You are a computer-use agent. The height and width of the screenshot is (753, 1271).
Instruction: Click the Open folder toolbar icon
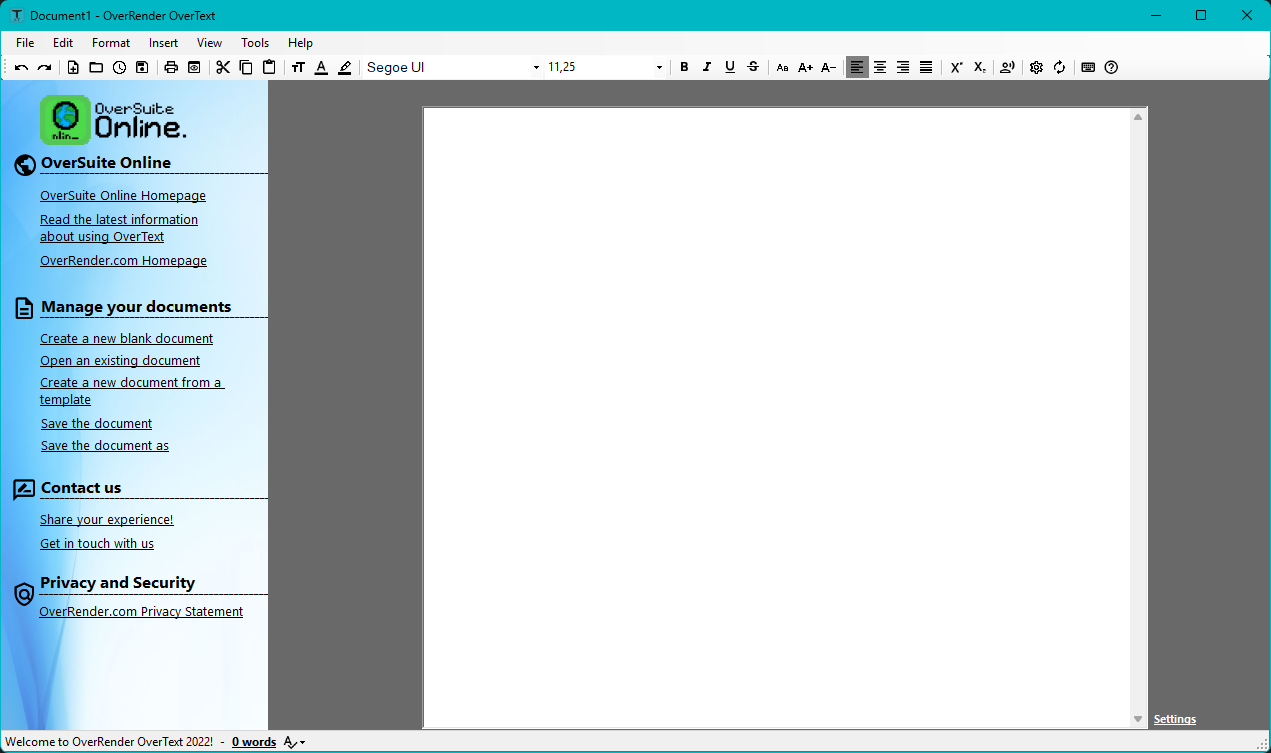point(96,68)
